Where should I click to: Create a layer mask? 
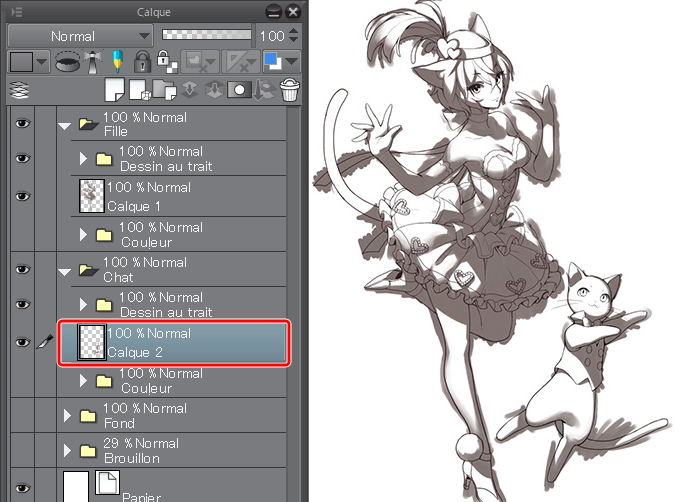(x=239, y=90)
